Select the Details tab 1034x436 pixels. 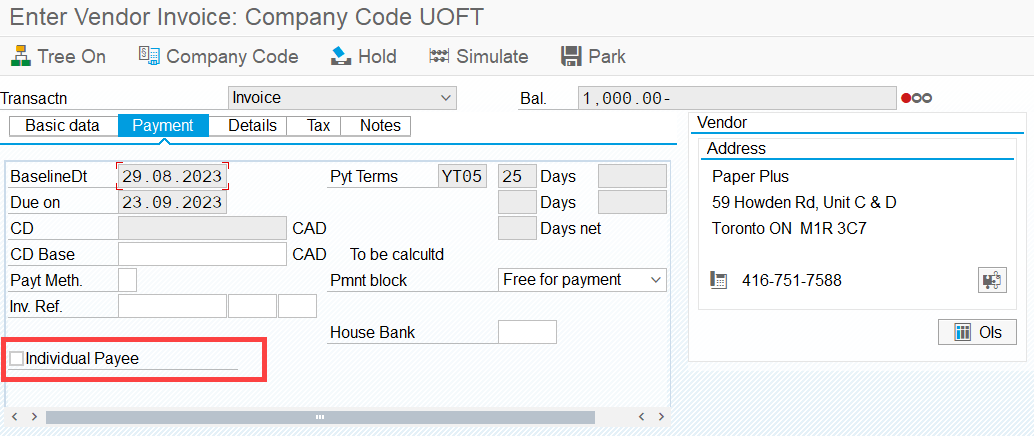point(253,126)
